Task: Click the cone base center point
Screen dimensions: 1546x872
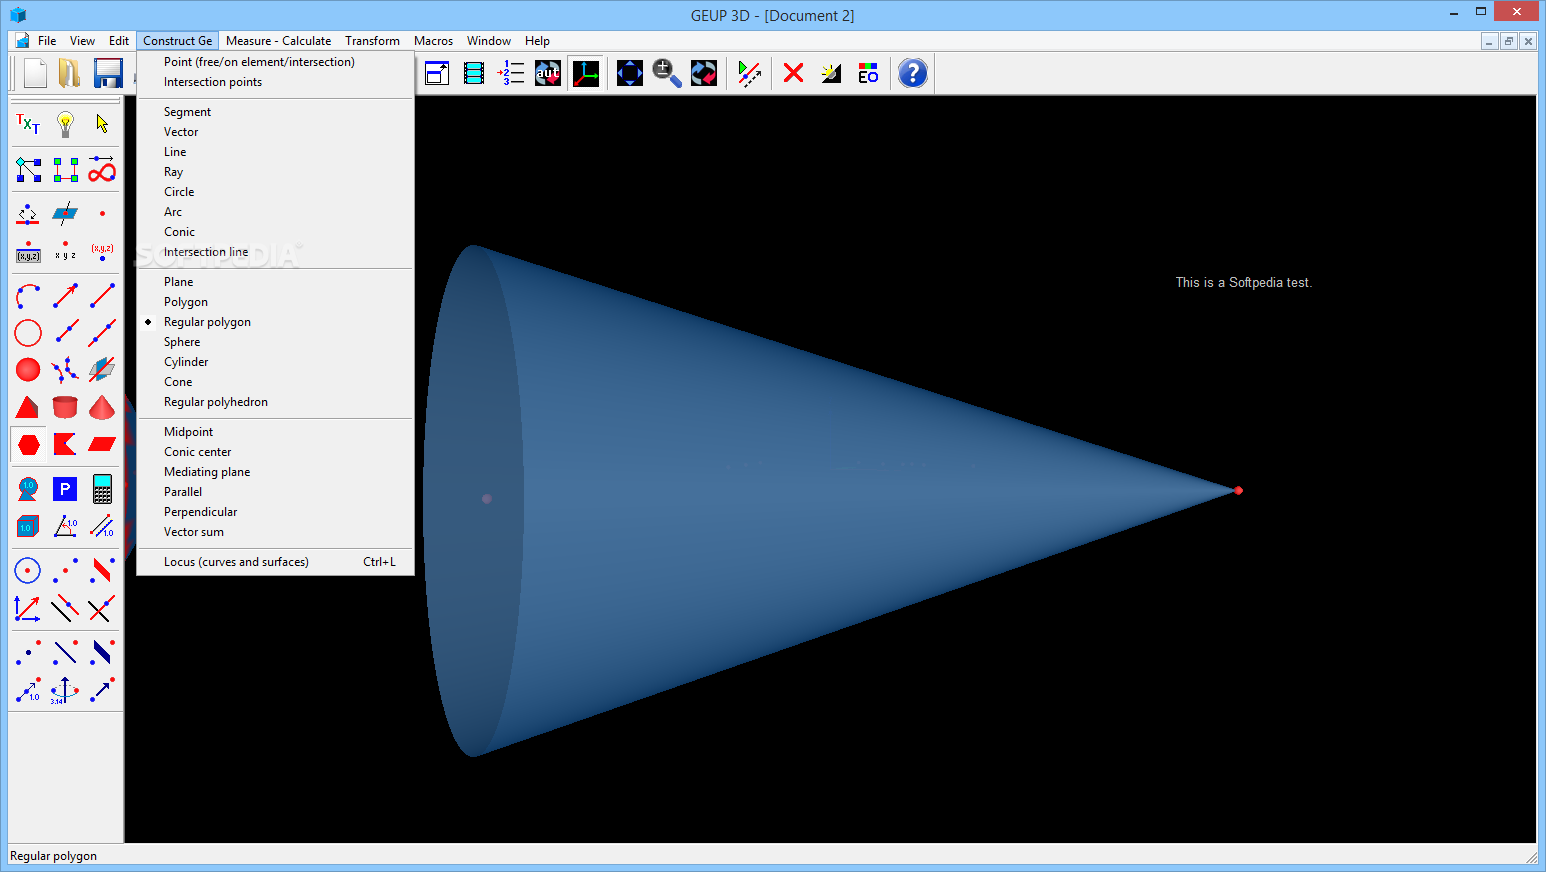Action: point(487,498)
